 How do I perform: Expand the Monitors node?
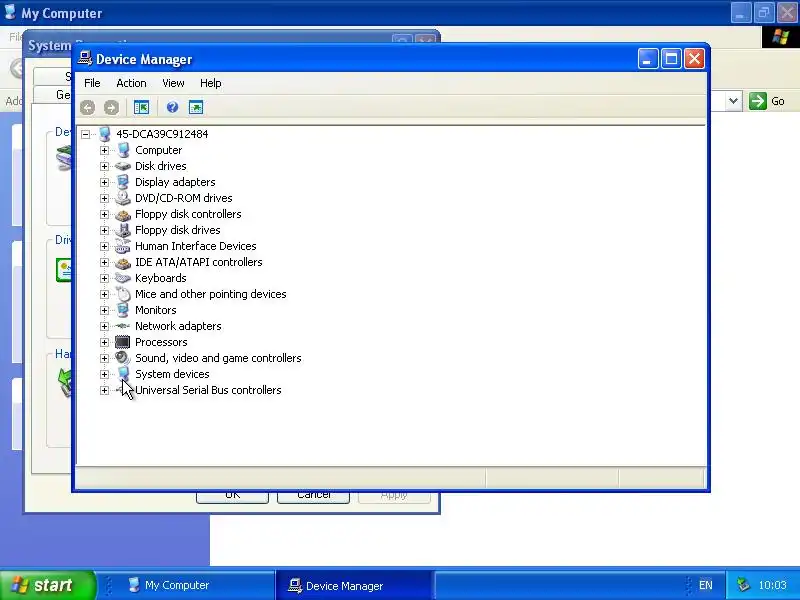(x=105, y=310)
